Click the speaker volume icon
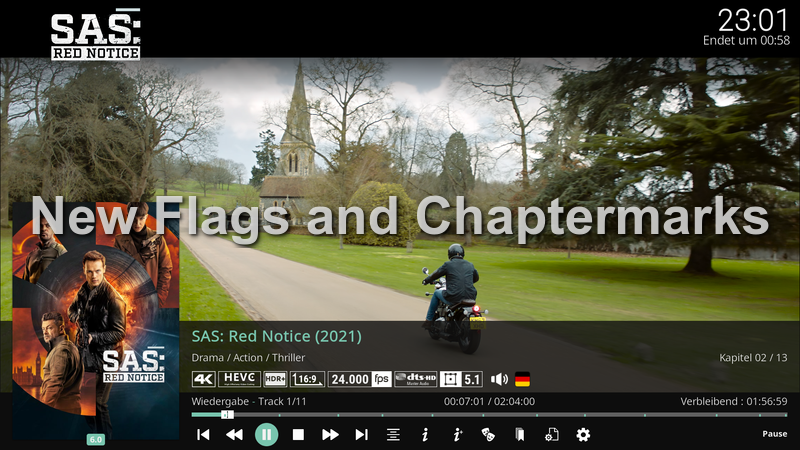Viewport: 800px width, 450px height. [x=499, y=379]
